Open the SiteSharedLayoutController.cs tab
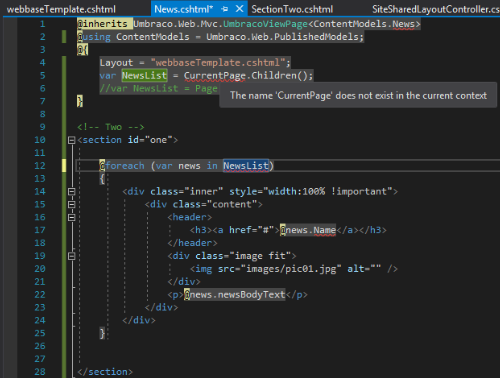500x378 pixels. click(x=436, y=9)
